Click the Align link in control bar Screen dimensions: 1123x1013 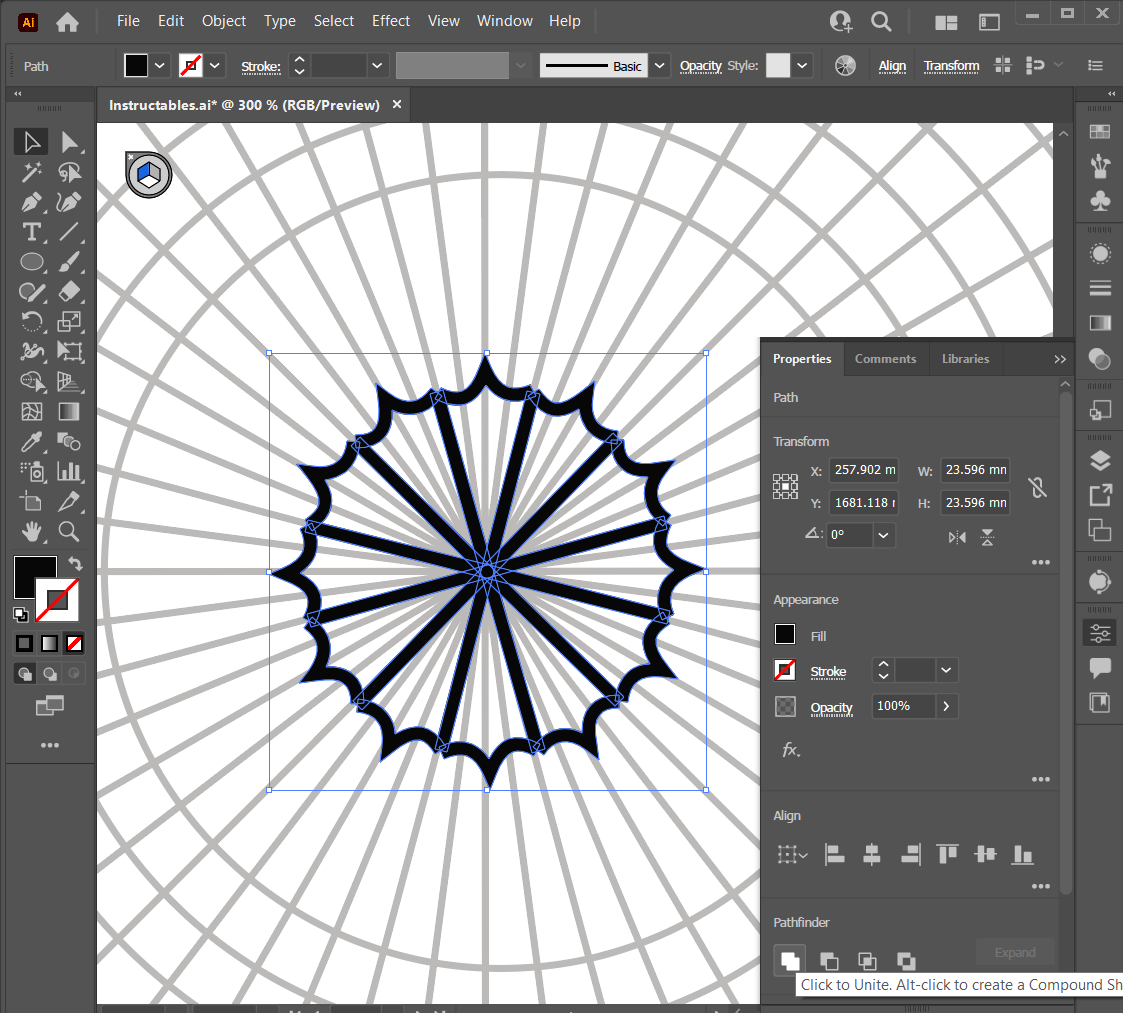coord(892,66)
